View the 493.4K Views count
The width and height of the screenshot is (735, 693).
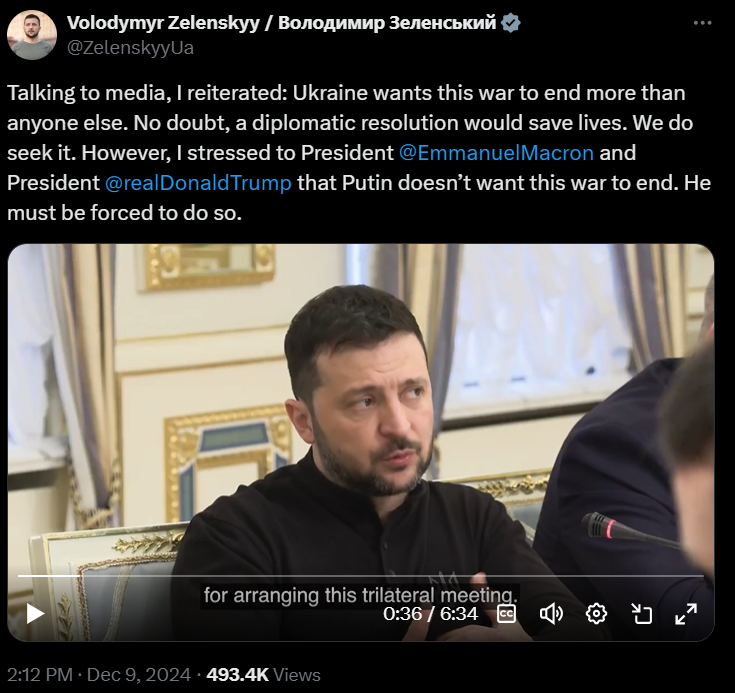tap(263, 675)
